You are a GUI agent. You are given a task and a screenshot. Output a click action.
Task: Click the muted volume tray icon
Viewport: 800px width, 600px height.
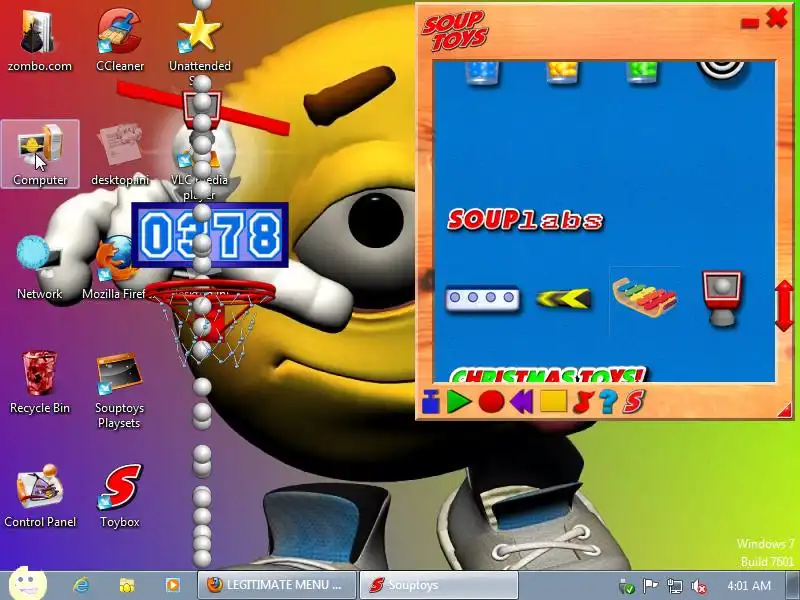click(698, 586)
